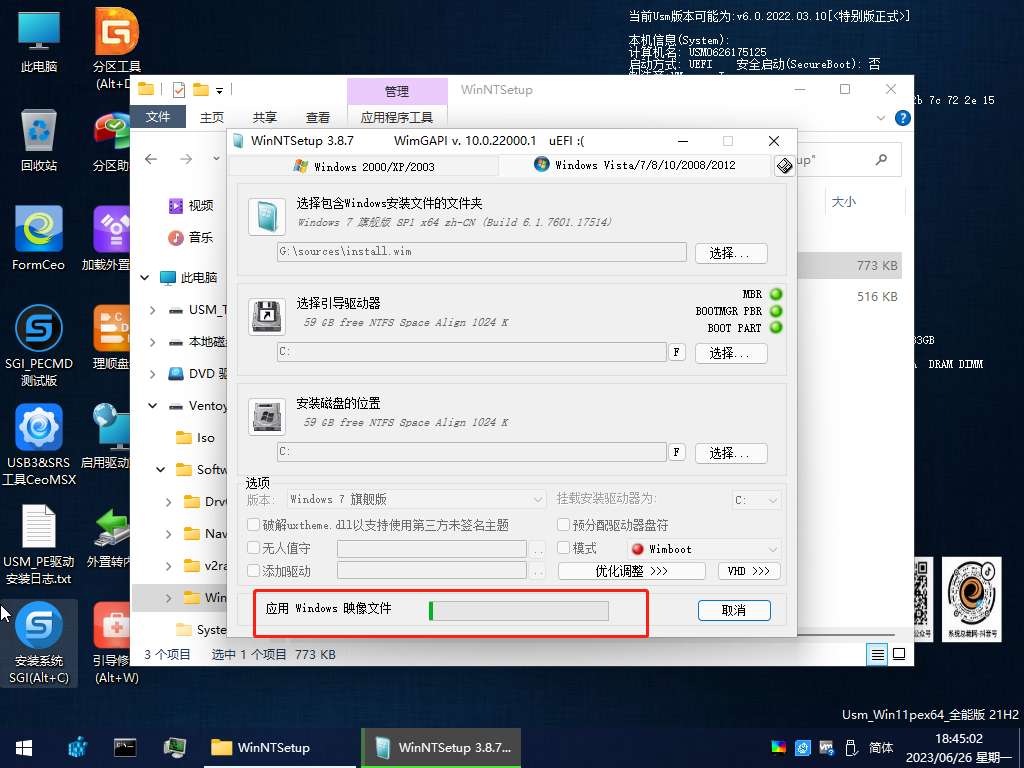Open the Windows Start button
1024x768 pixels.
pos(24,748)
